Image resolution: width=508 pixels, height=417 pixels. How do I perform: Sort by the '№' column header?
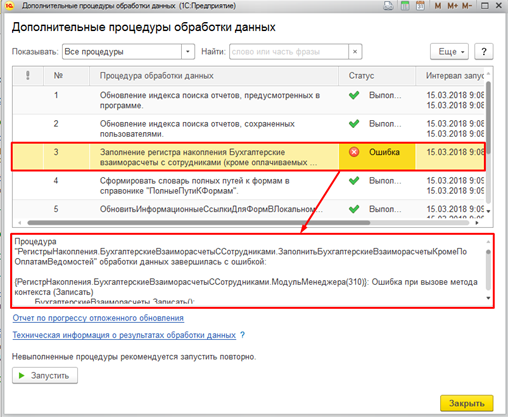(x=66, y=76)
